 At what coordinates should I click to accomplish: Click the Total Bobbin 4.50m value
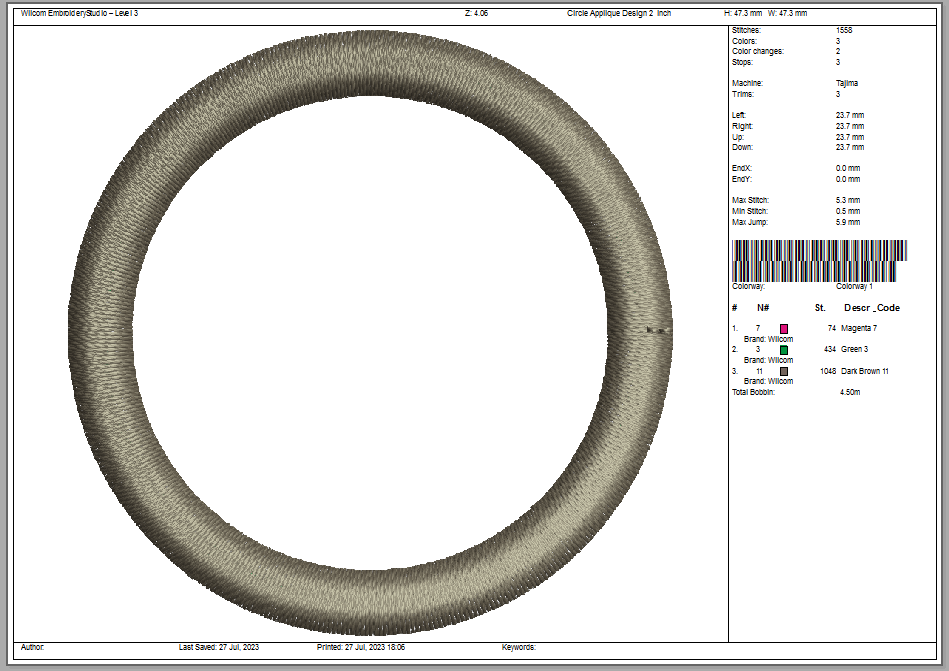pos(849,392)
